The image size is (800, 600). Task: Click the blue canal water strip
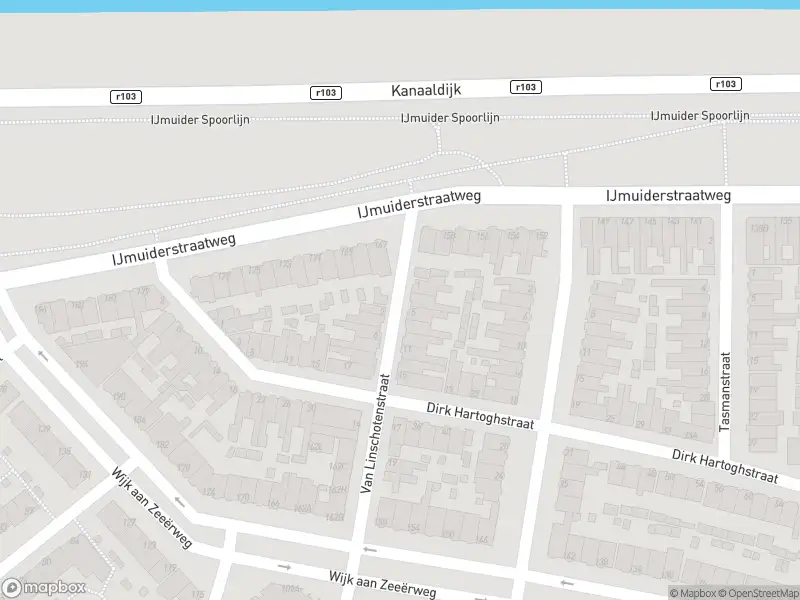pyautogui.click(x=400, y=5)
